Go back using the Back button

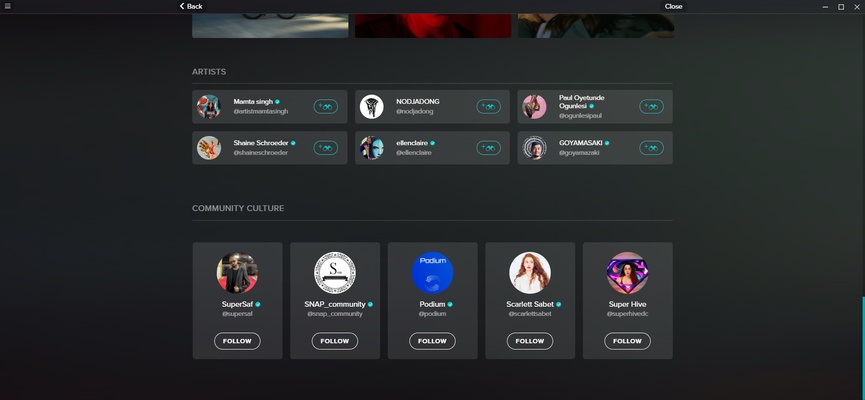[x=191, y=6]
